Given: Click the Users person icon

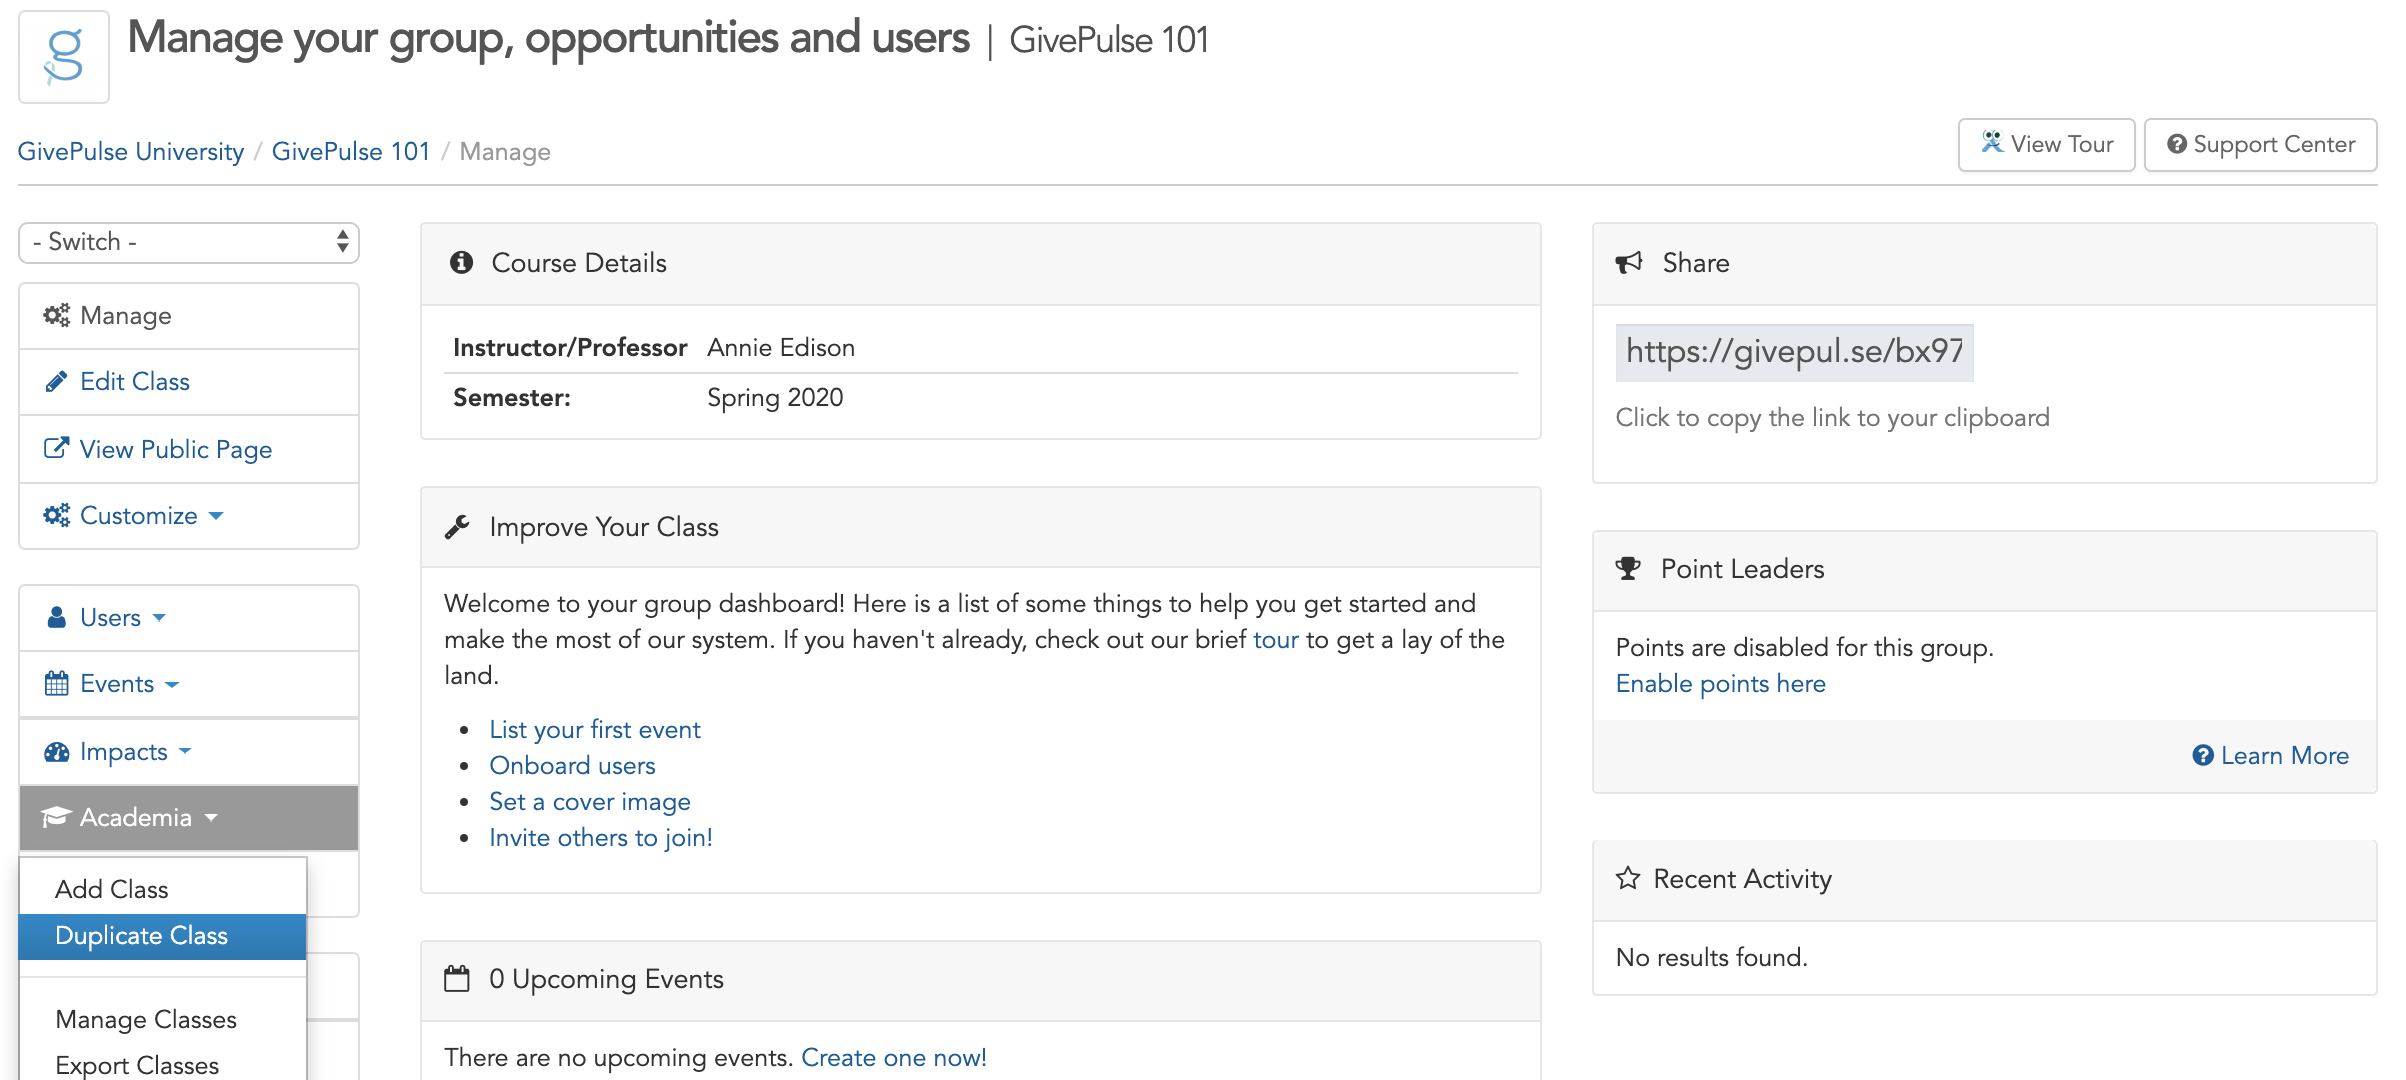Looking at the screenshot, I should [x=56, y=618].
